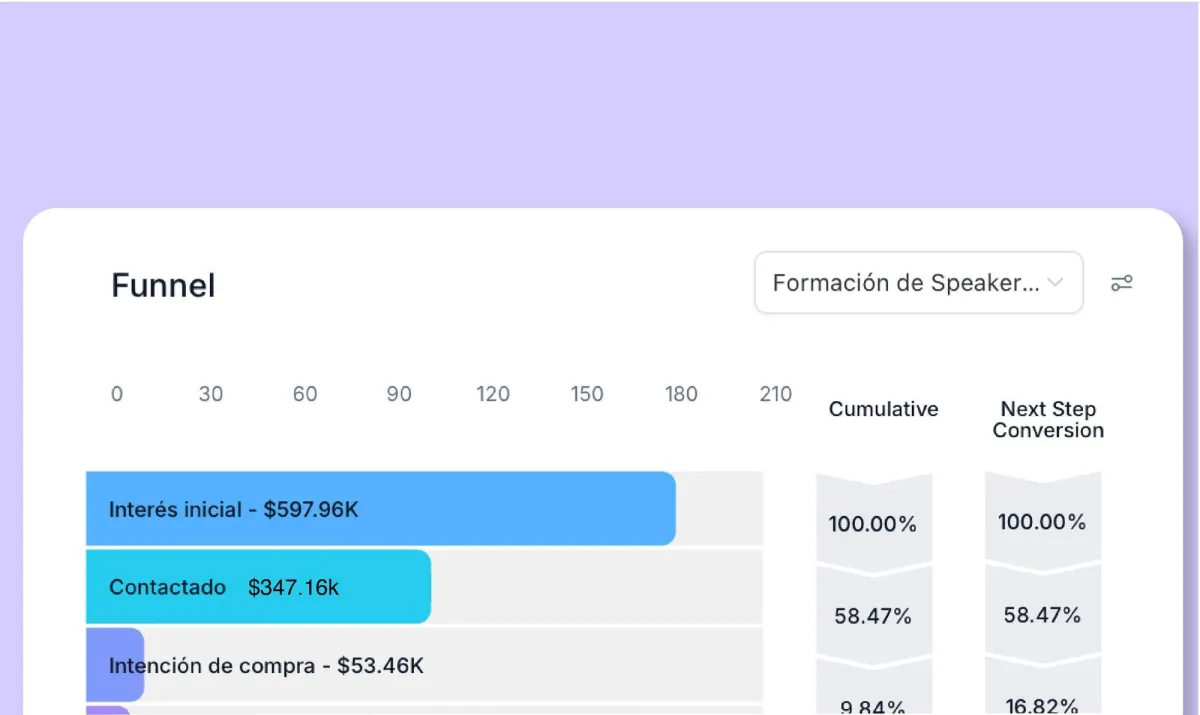Click the Contactado $347.16k label
This screenshot has height=715, width=1200.
(224, 588)
